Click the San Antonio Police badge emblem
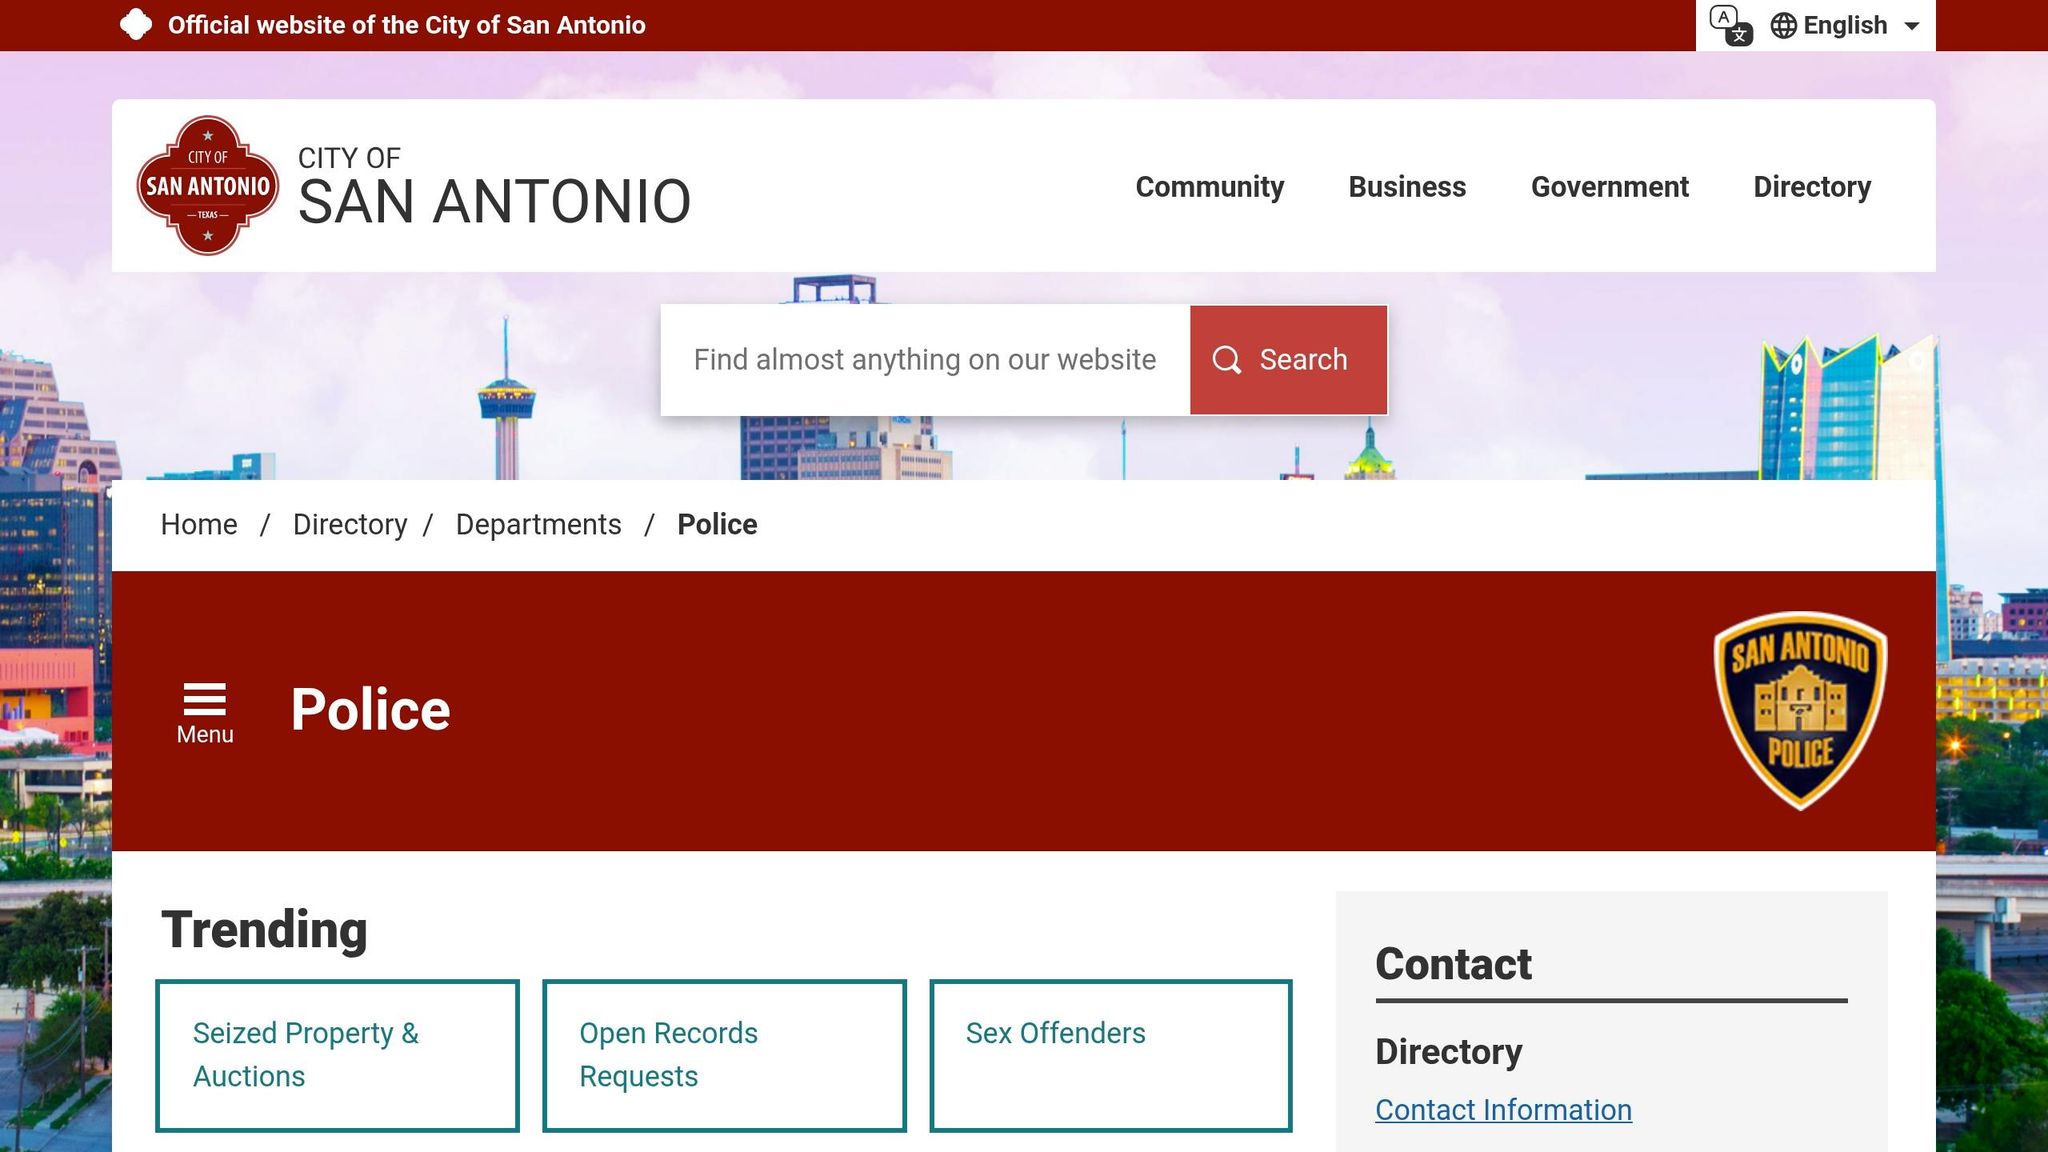The image size is (2048, 1152). (1800, 710)
